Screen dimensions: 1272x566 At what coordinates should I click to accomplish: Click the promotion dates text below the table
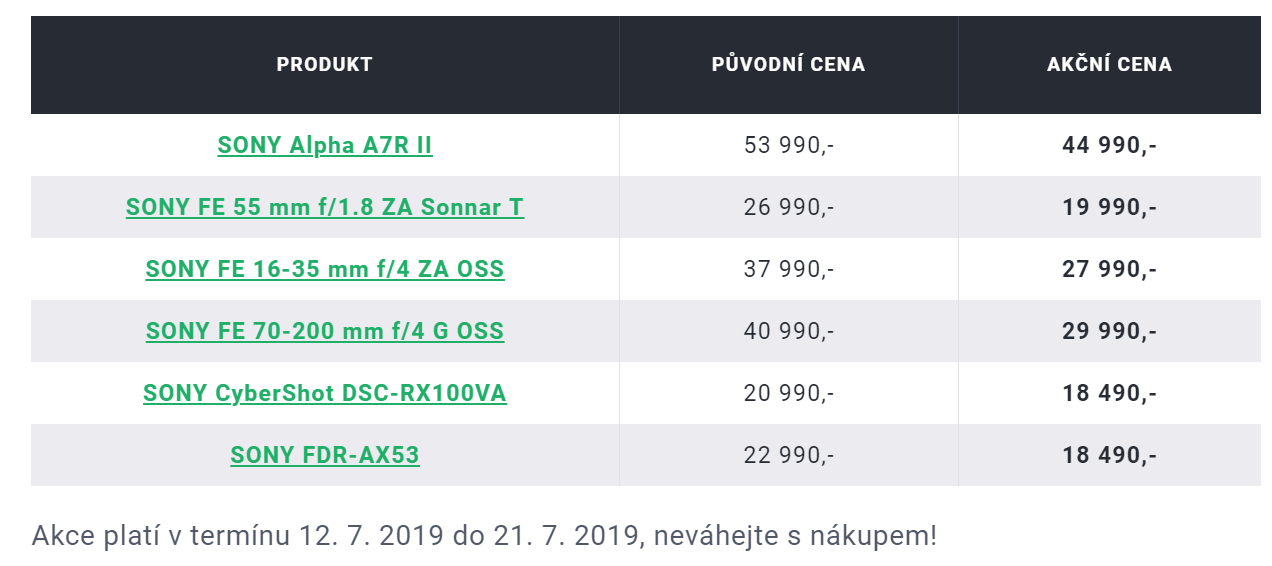[485, 536]
